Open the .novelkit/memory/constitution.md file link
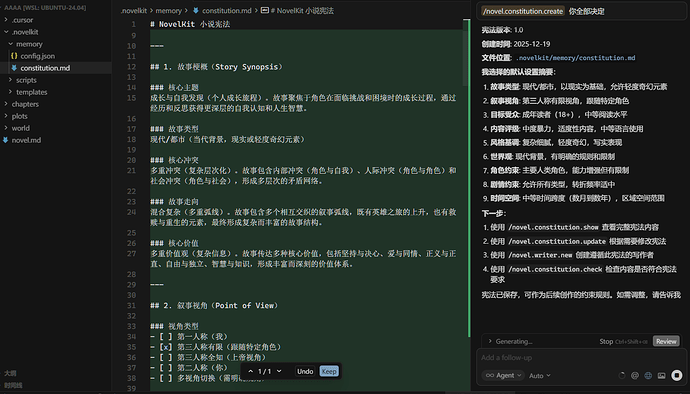690x394 pixels. tap(576, 58)
